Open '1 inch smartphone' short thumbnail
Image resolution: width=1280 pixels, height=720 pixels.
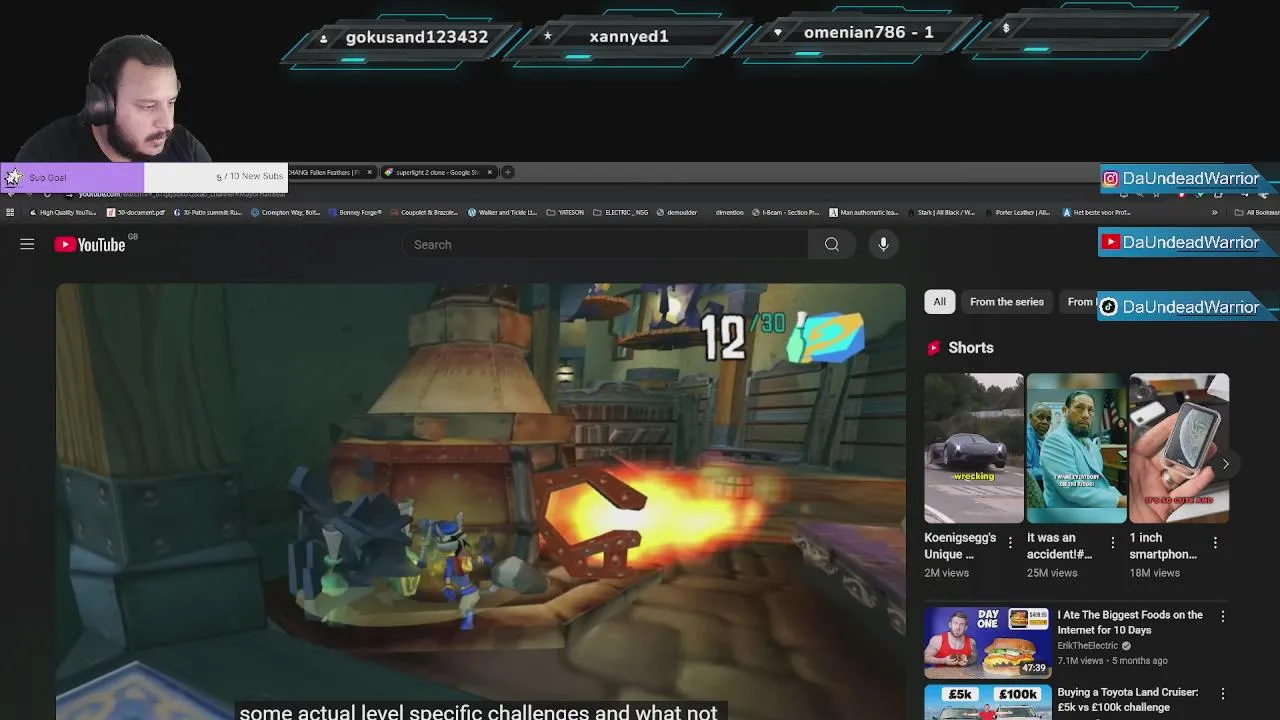[x=1179, y=448]
